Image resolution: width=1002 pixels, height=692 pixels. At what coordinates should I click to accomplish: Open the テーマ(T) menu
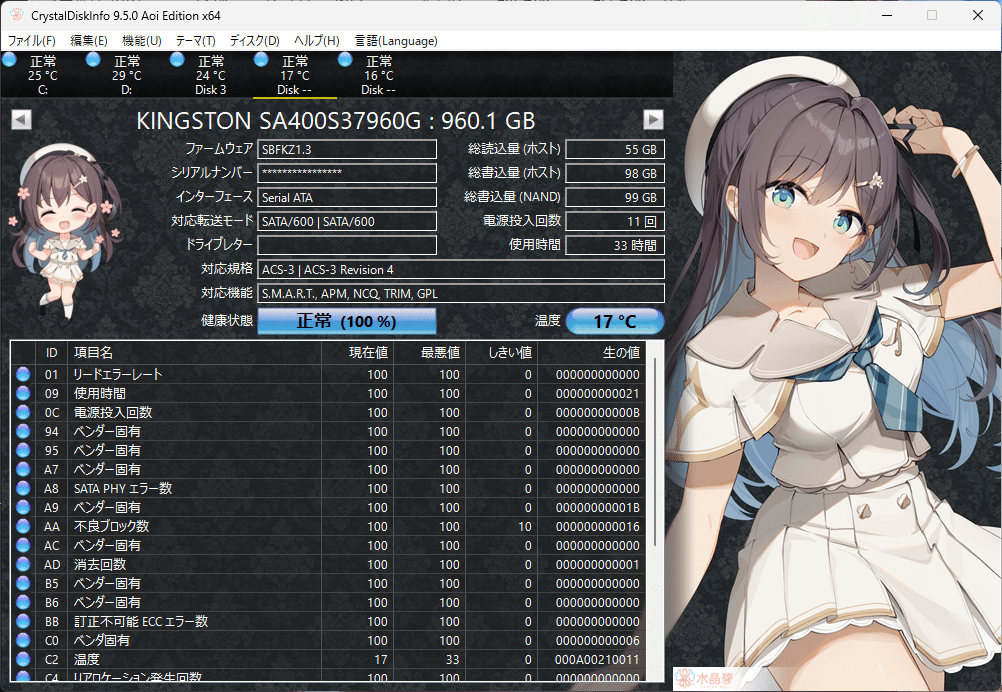[x=196, y=41]
